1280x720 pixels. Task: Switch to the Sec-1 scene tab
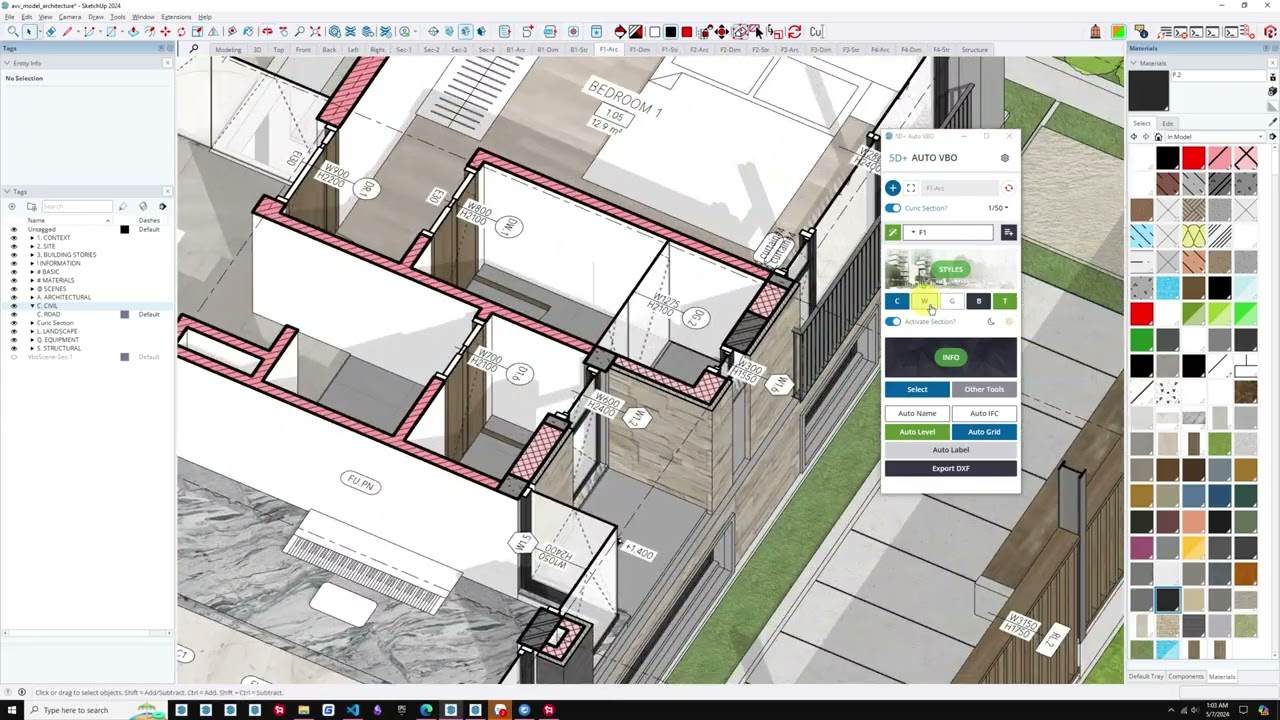404,50
